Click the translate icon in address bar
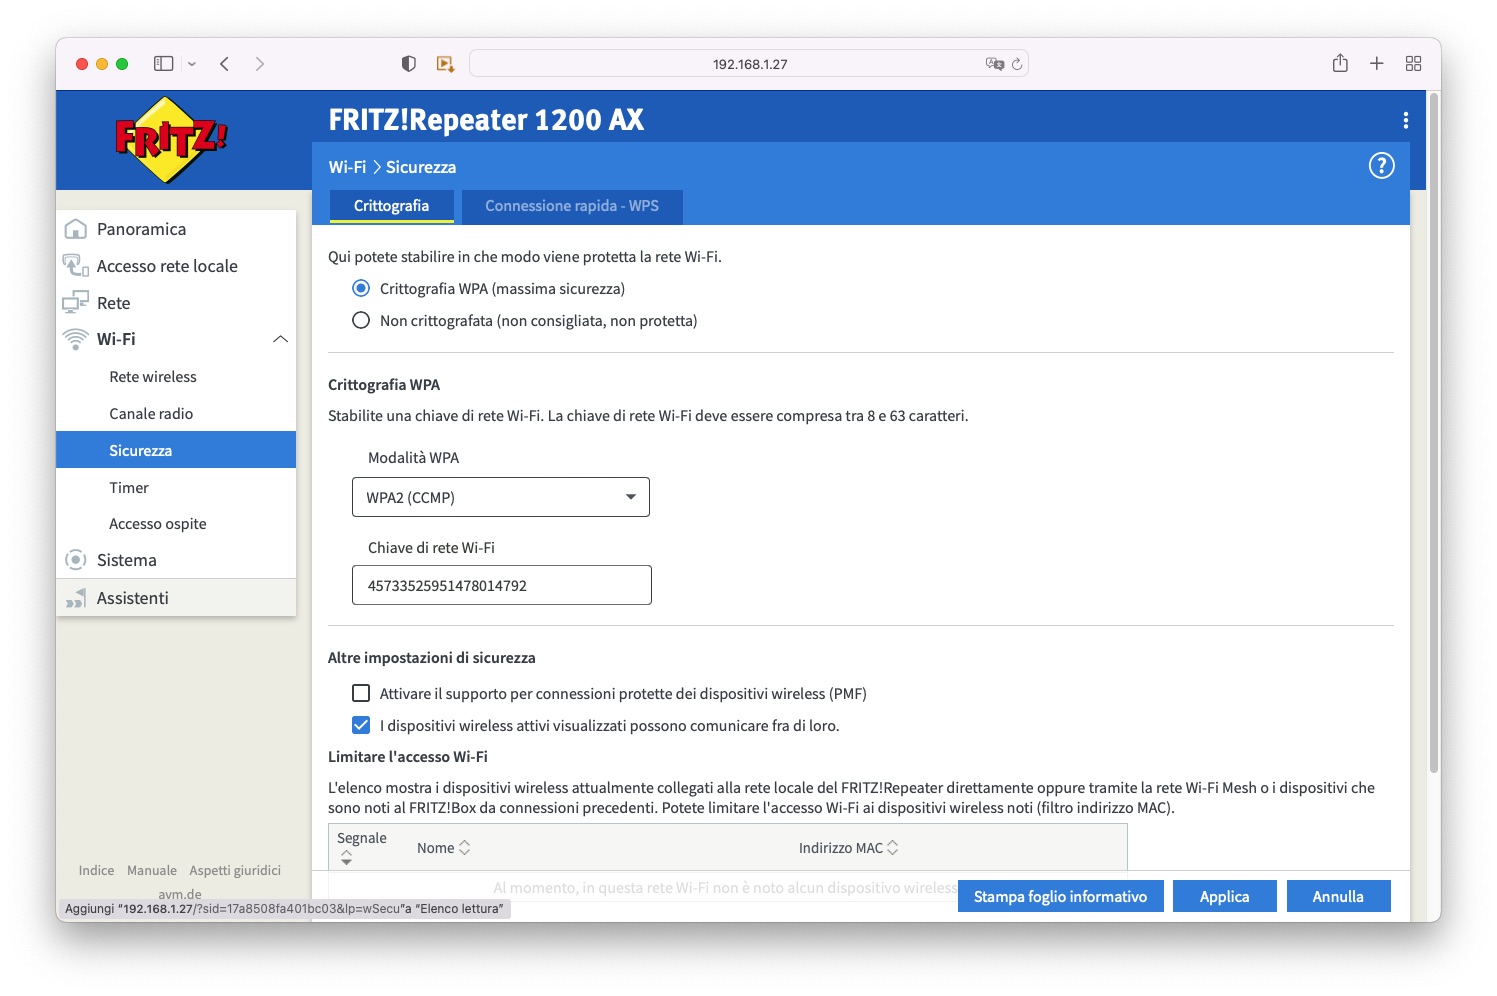The height and width of the screenshot is (996, 1497). point(994,64)
